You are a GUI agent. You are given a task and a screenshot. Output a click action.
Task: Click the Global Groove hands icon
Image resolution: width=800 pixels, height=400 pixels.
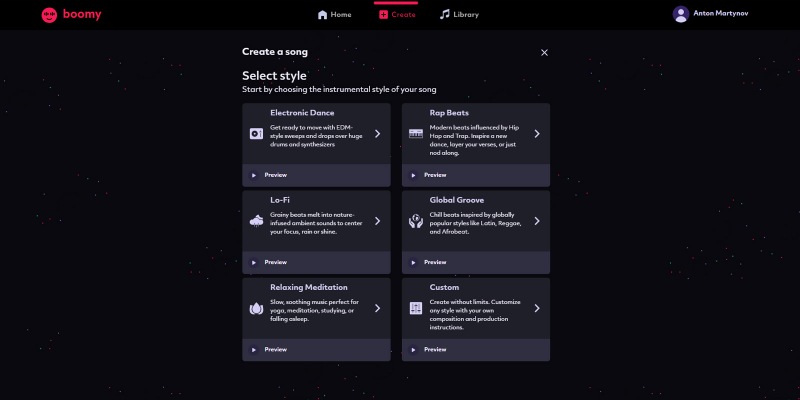(x=416, y=221)
